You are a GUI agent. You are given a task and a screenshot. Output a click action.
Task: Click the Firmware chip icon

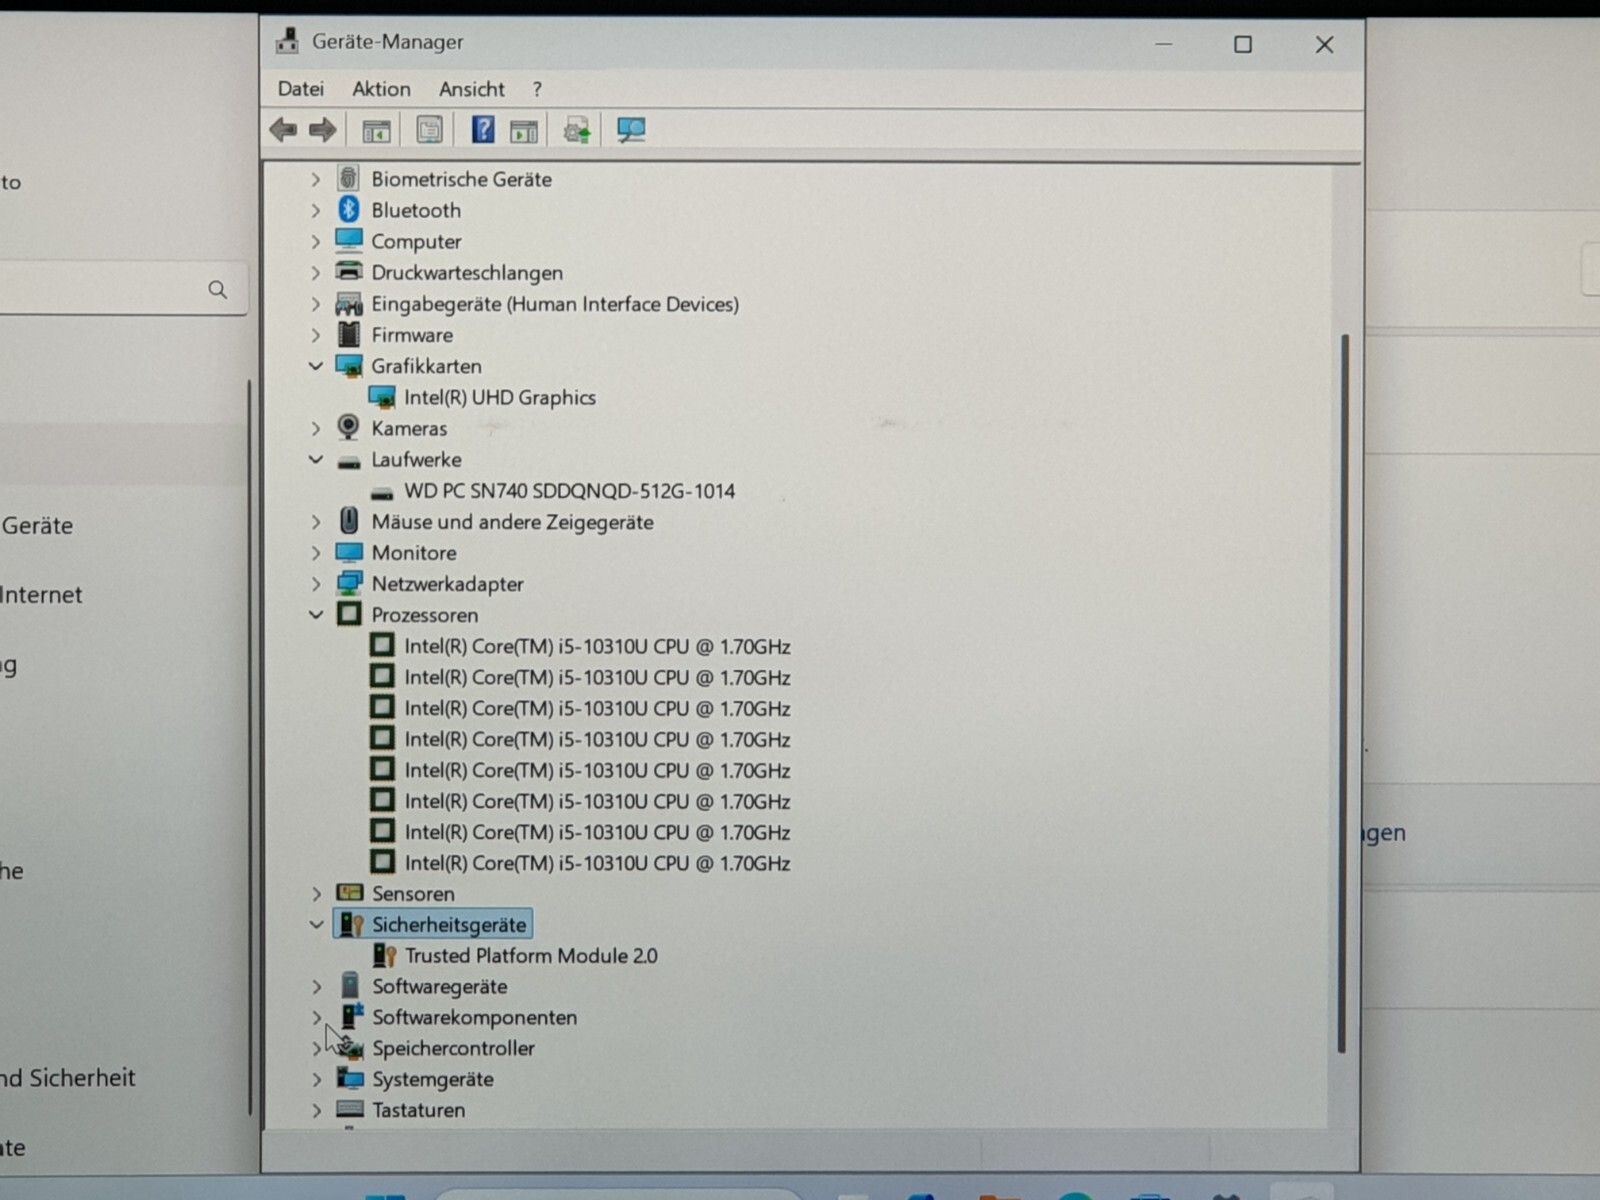point(349,334)
